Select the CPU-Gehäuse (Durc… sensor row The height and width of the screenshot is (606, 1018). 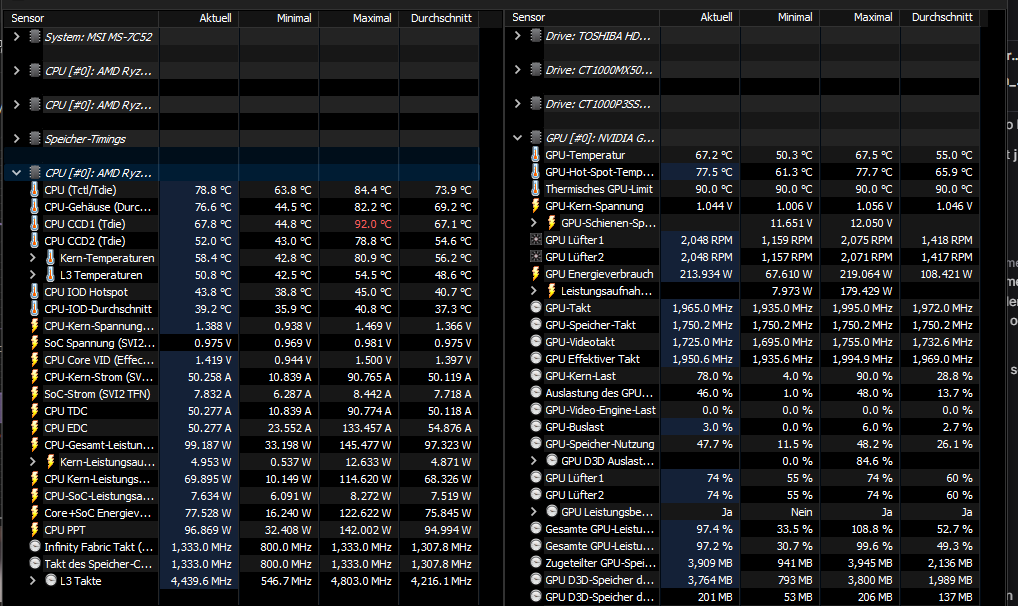click(x=242, y=207)
